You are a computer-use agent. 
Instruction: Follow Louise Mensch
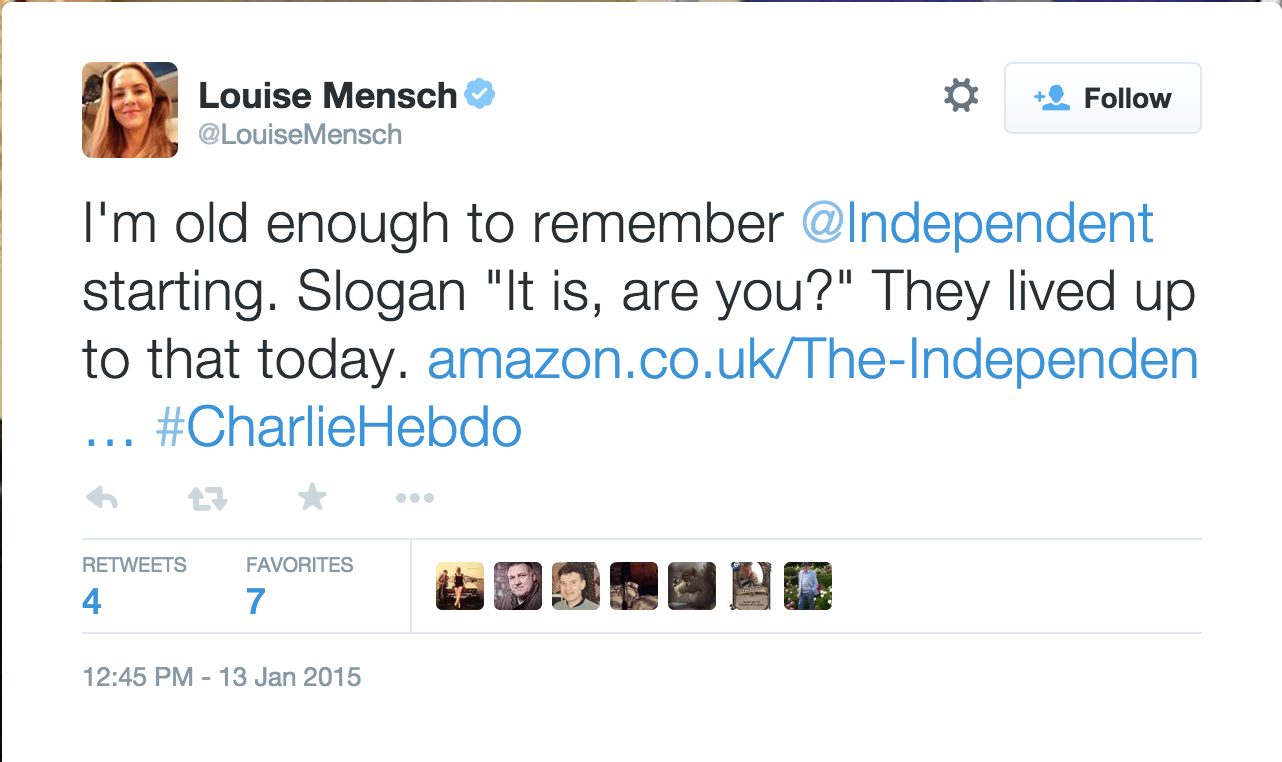pos(1102,98)
